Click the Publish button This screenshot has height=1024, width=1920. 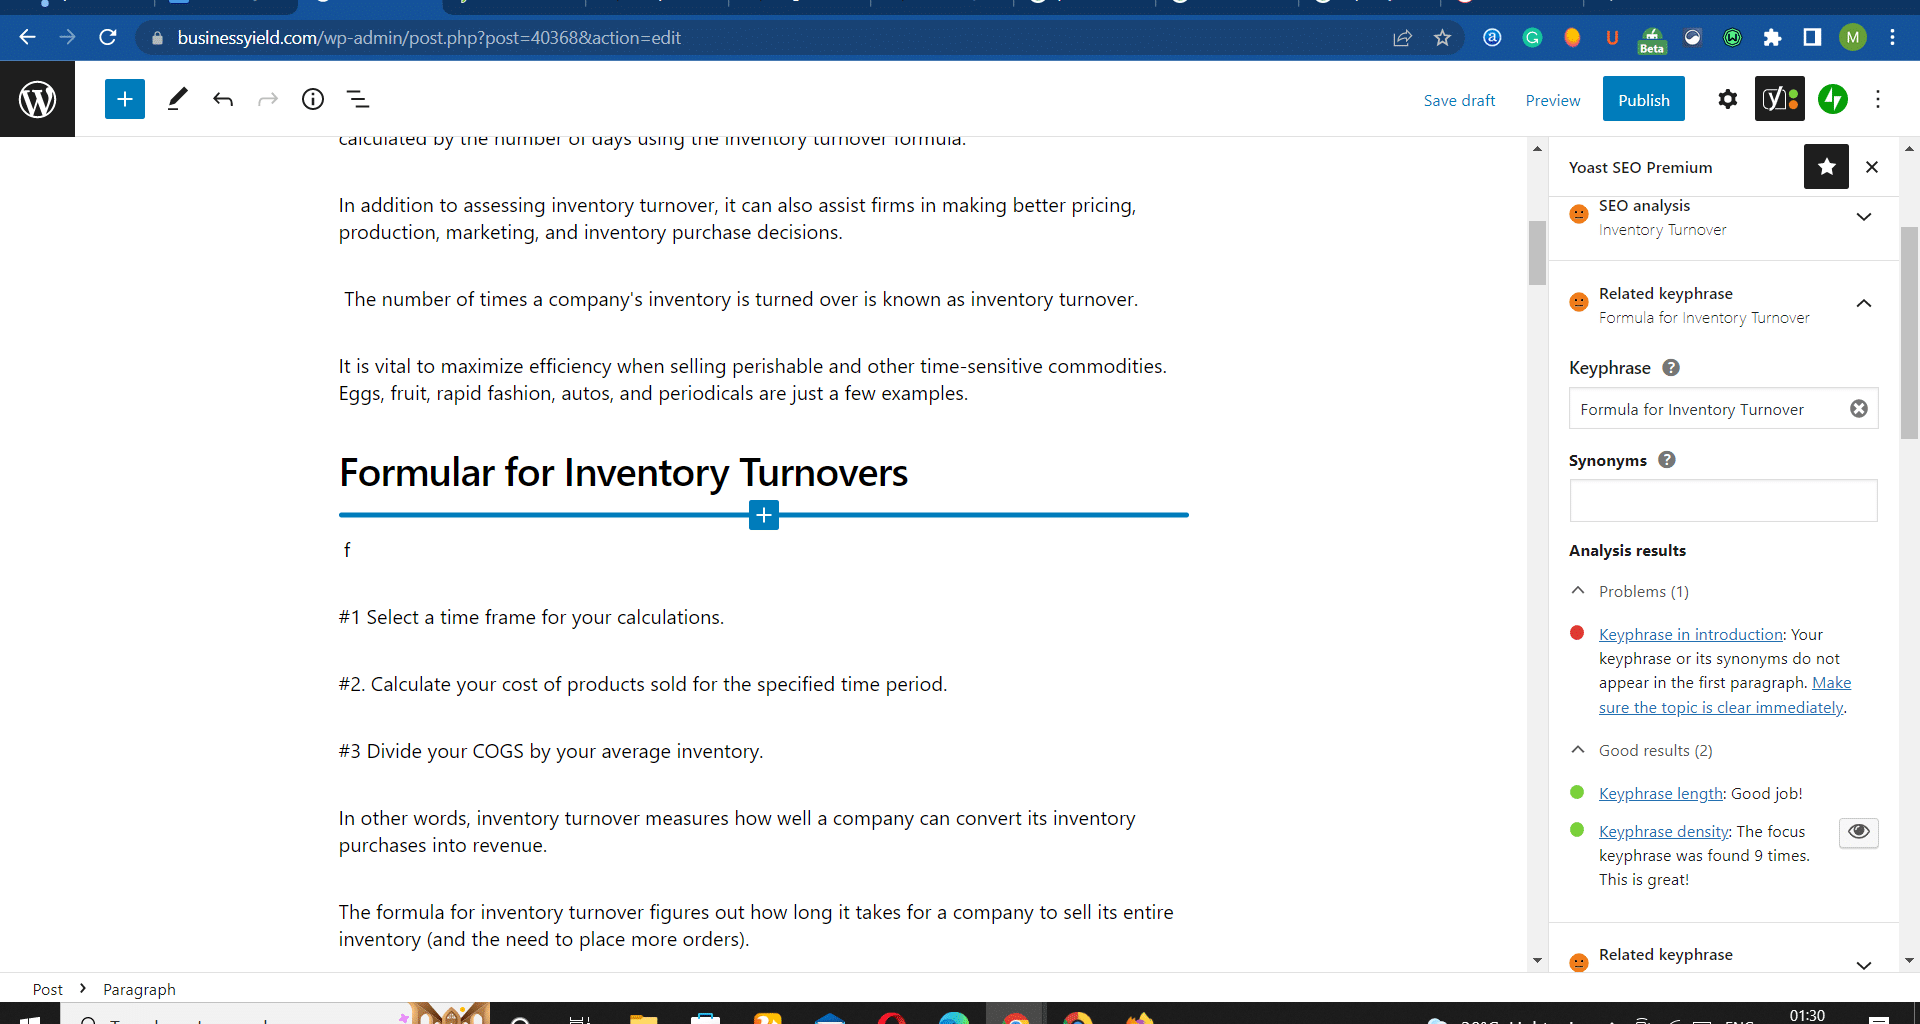click(x=1643, y=99)
